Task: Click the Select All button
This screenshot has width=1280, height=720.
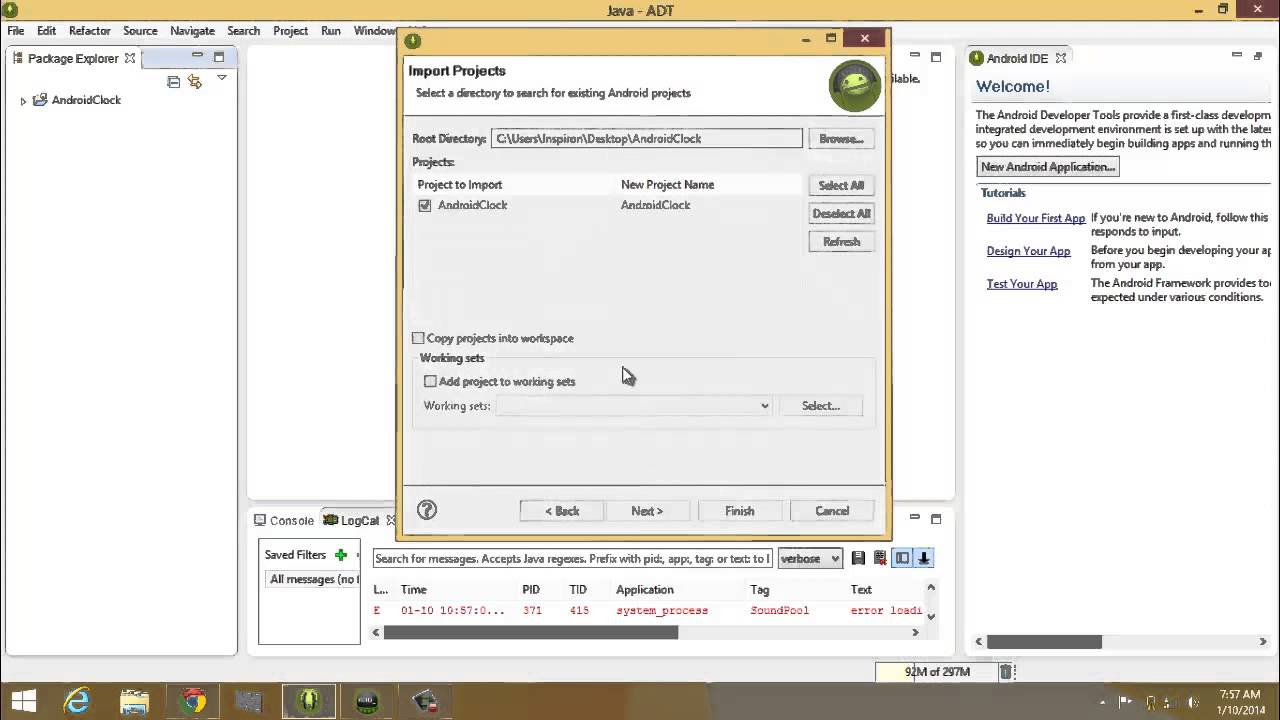Action: [x=841, y=185]
